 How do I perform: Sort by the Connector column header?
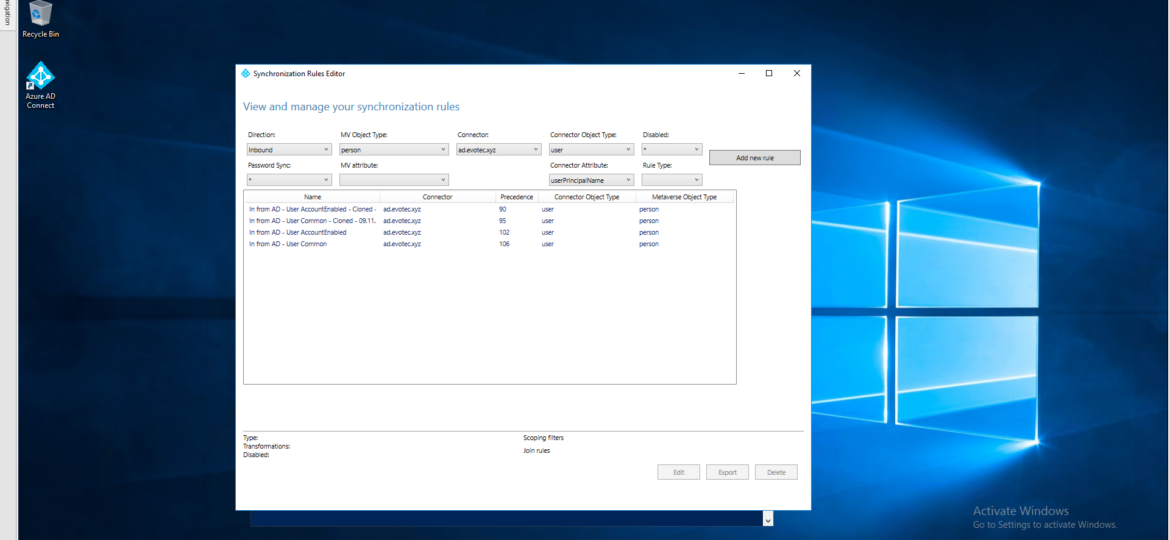coord(437,197)
